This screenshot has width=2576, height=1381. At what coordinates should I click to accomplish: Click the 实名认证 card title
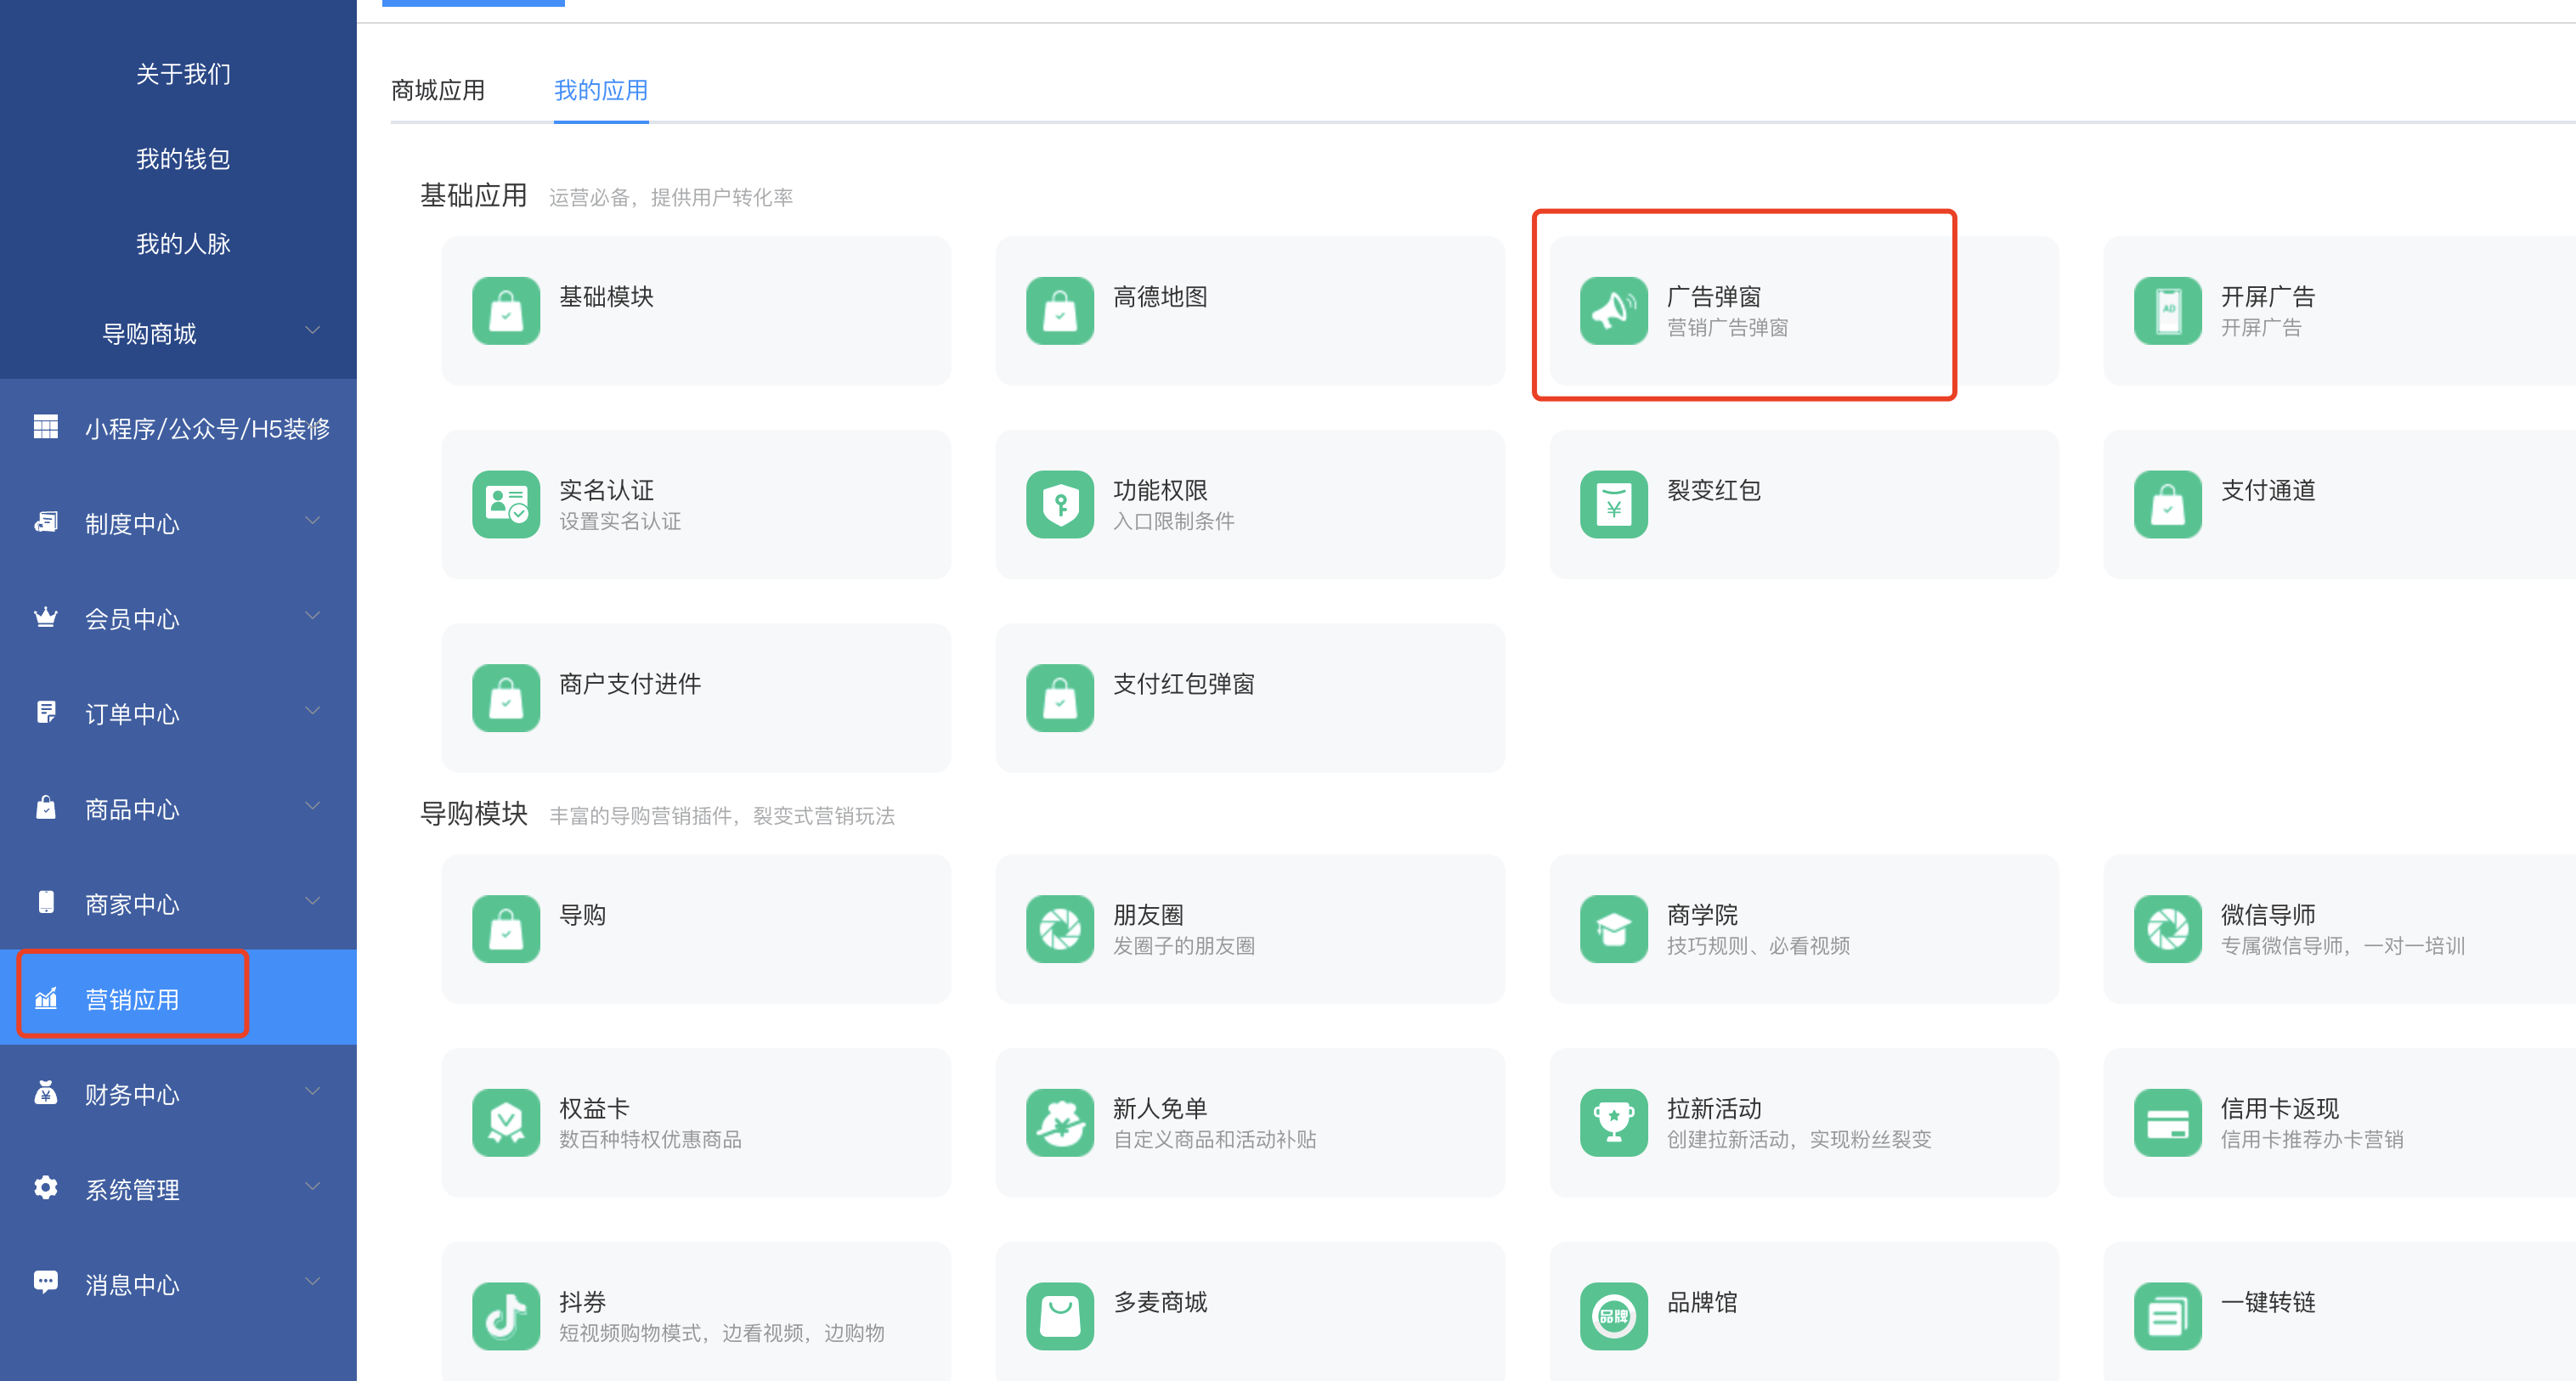[606, 490]
